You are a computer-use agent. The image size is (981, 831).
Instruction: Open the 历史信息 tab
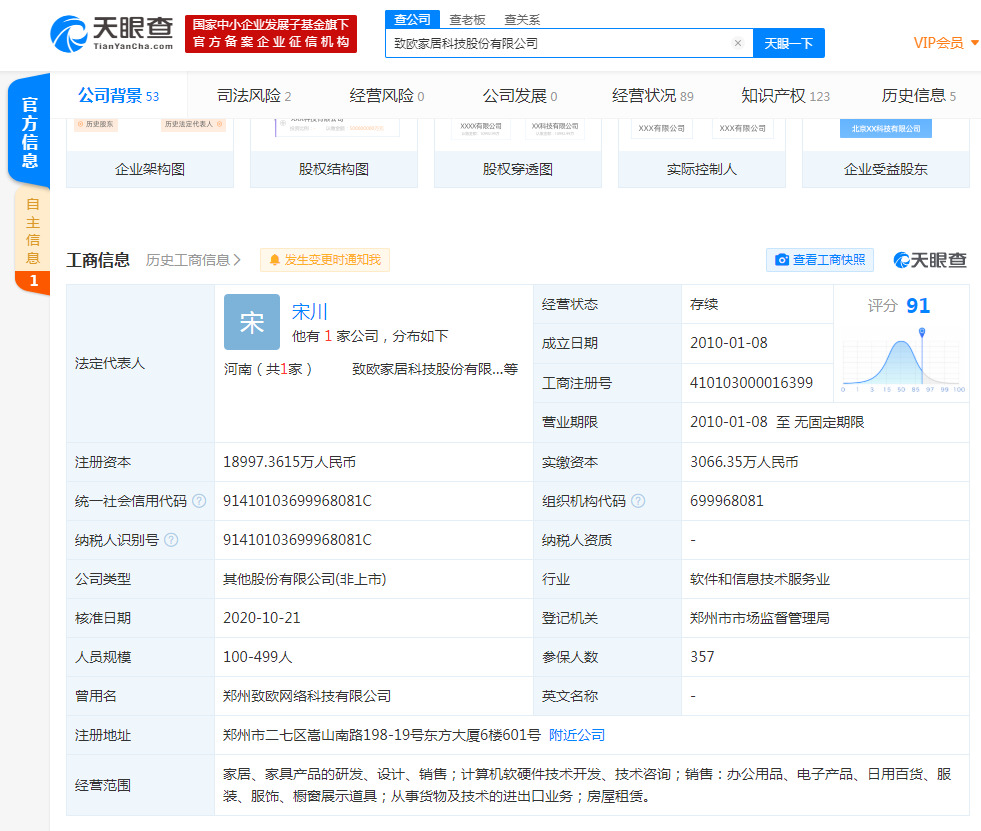918,96
